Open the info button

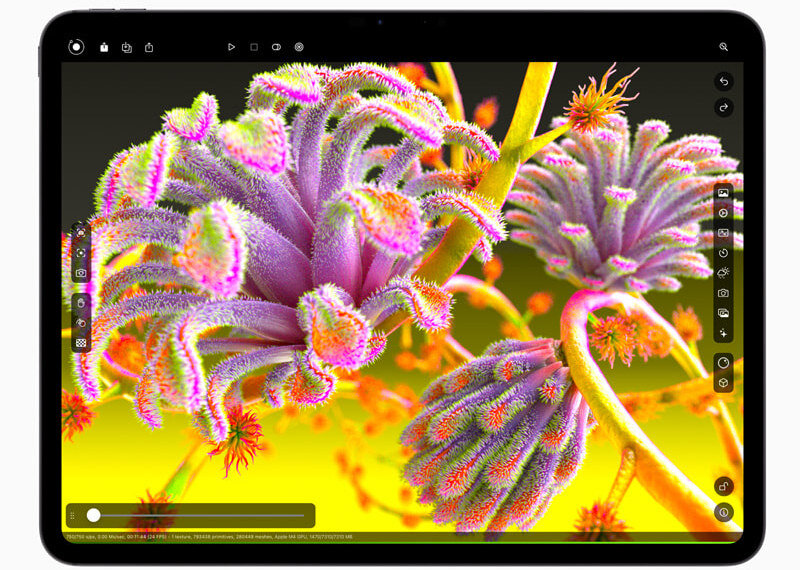coord(723,512)
